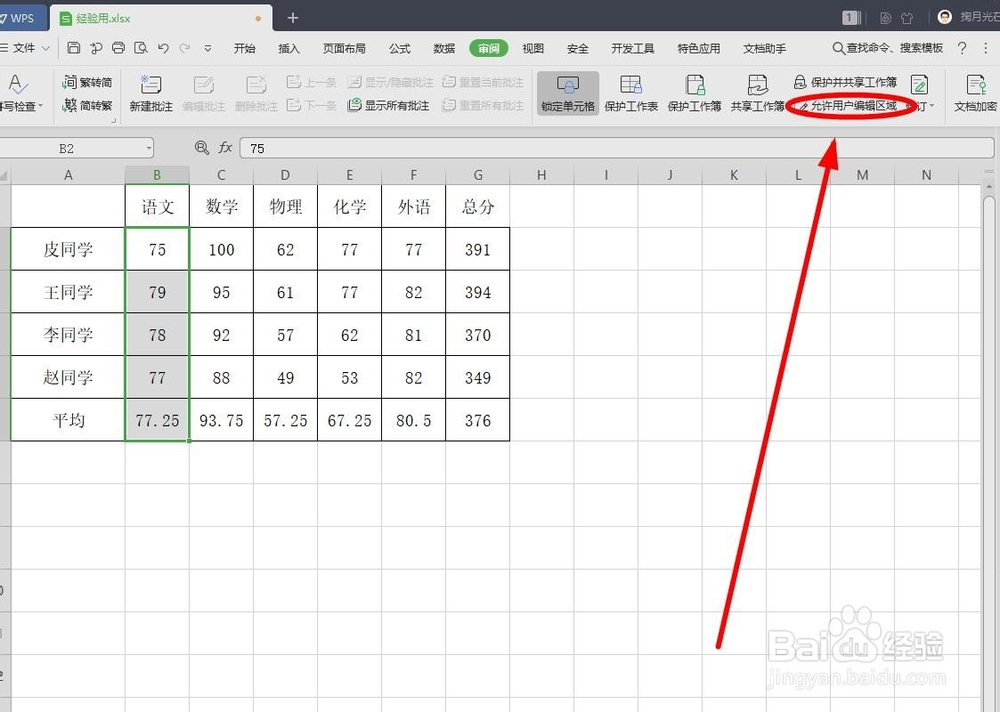Open the 文档助手 tab
This screenshot has height=712, width=1000.
pyautogui.click(x=764, y=48)
